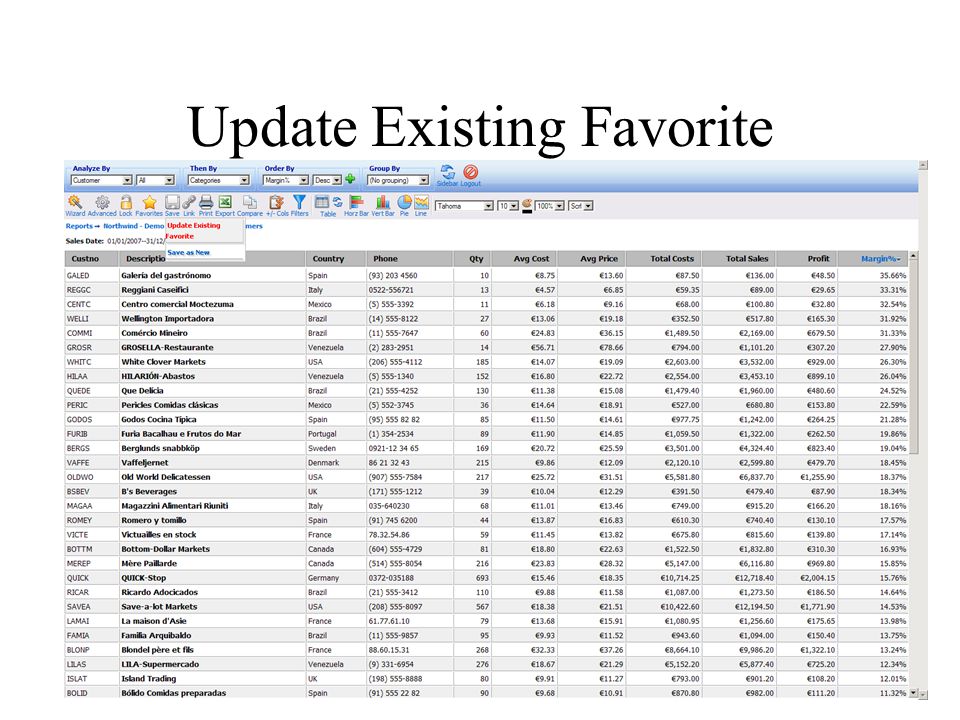The width and height of the screenshot is (960, 720).
Task: Click the table scrollbar up arrow
Action: [913, 256]
